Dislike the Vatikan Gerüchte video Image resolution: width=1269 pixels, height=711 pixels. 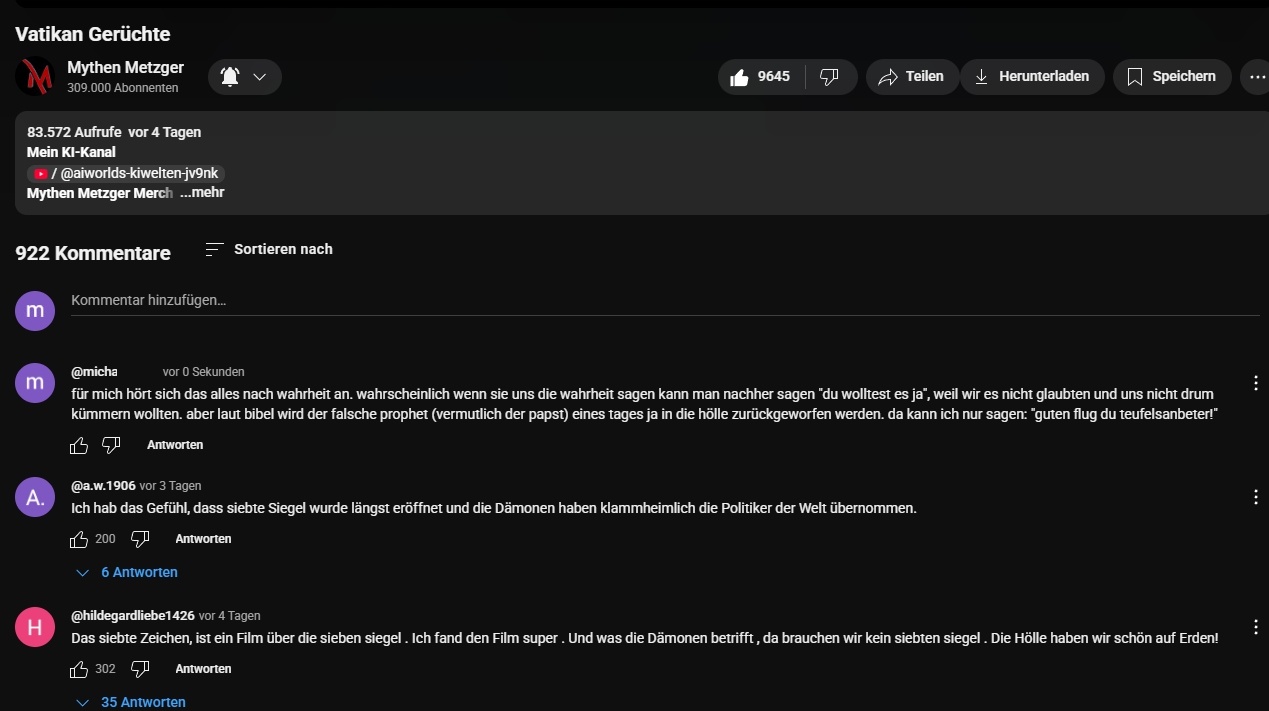coord(830,77)
